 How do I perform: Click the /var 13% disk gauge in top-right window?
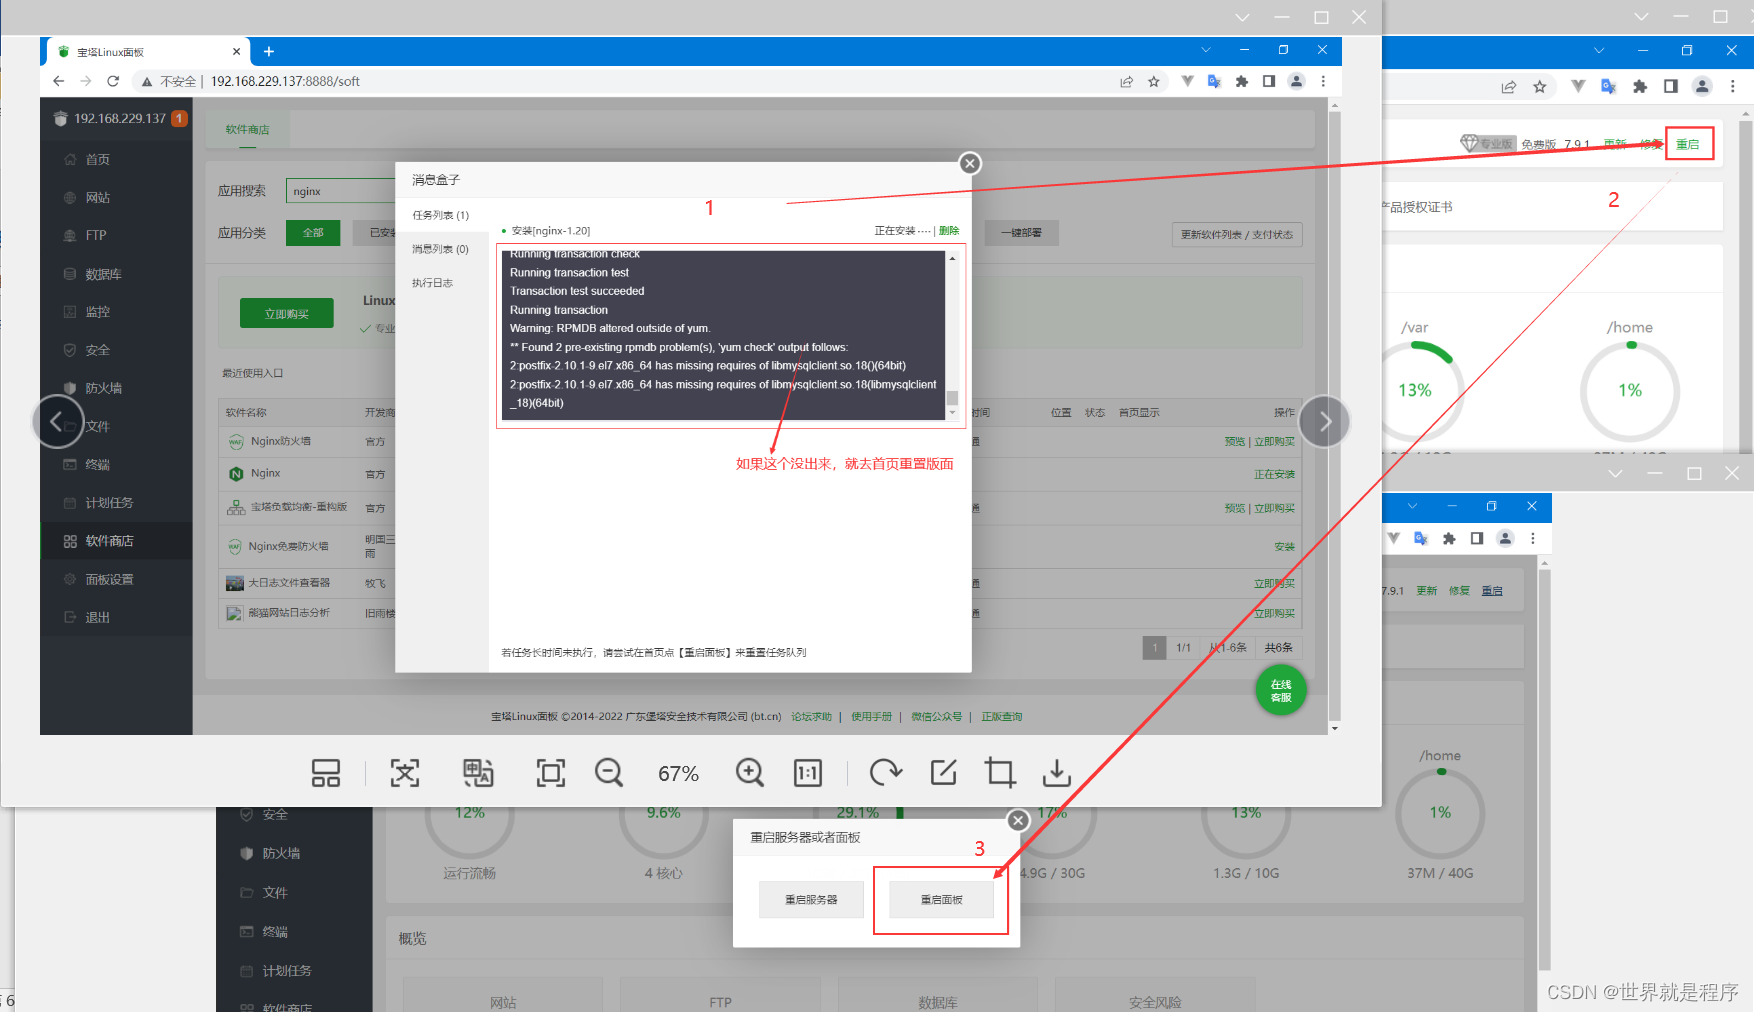(1414, 390)
